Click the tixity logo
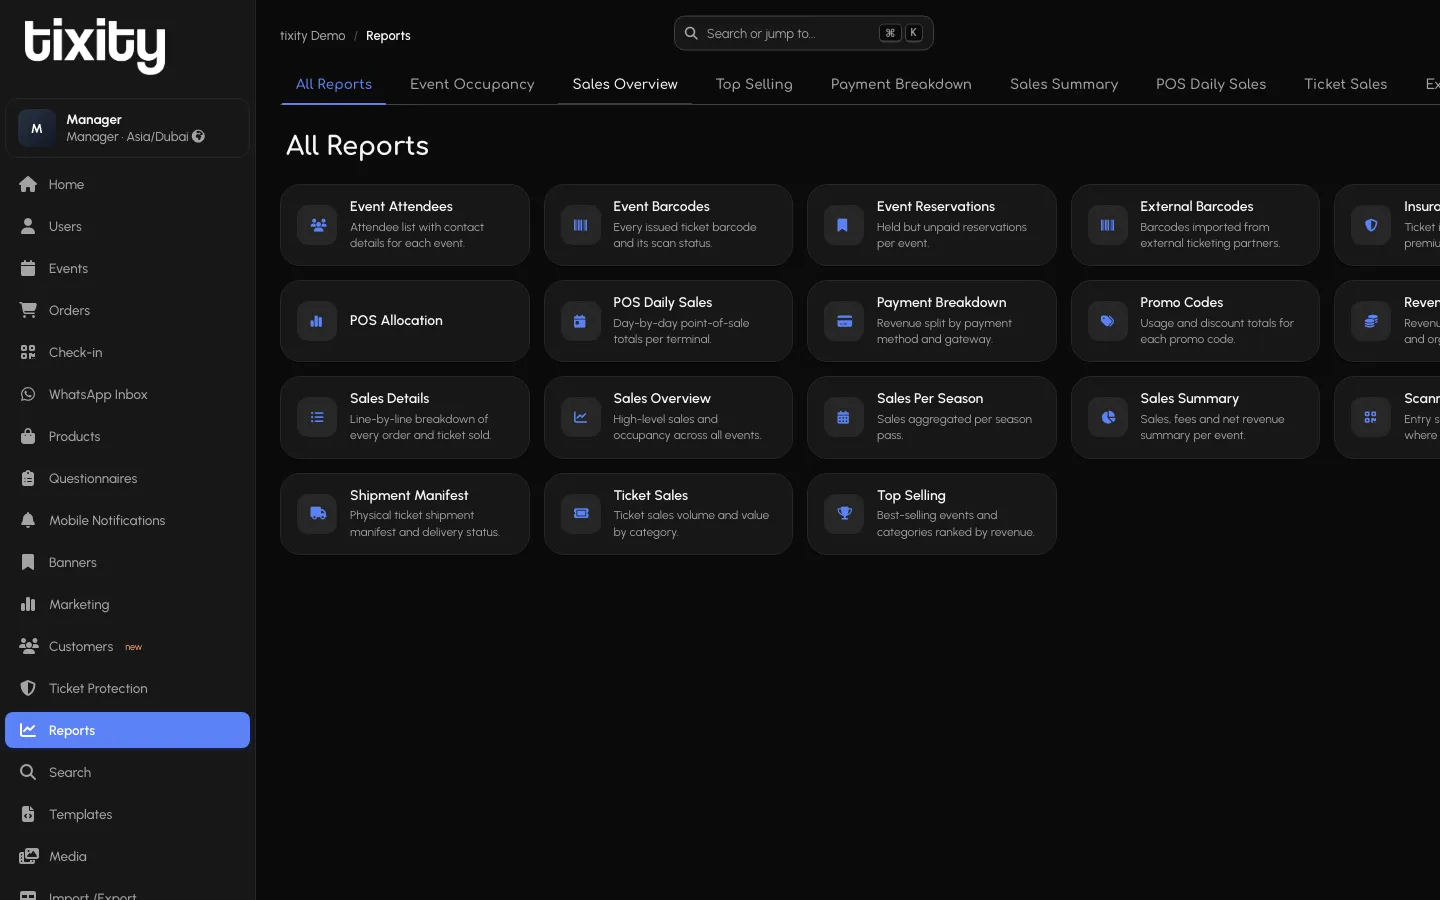This screenshot has width=1440, height=900. 95,45
